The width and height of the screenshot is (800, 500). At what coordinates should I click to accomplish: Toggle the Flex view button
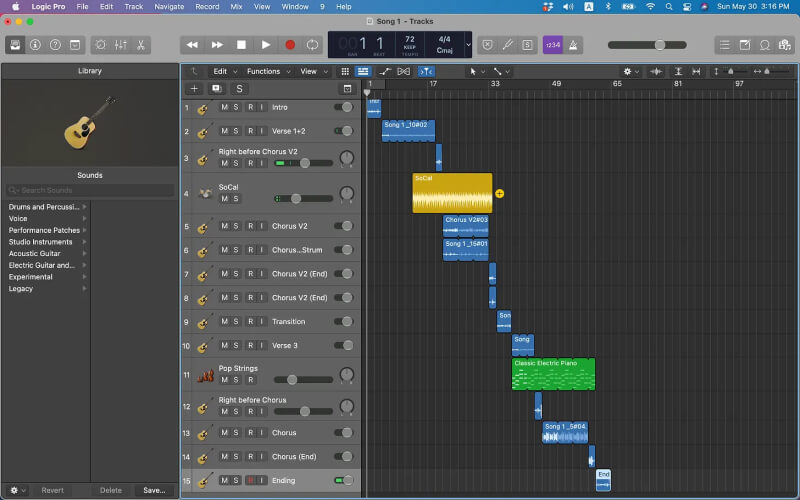point(403,71)
